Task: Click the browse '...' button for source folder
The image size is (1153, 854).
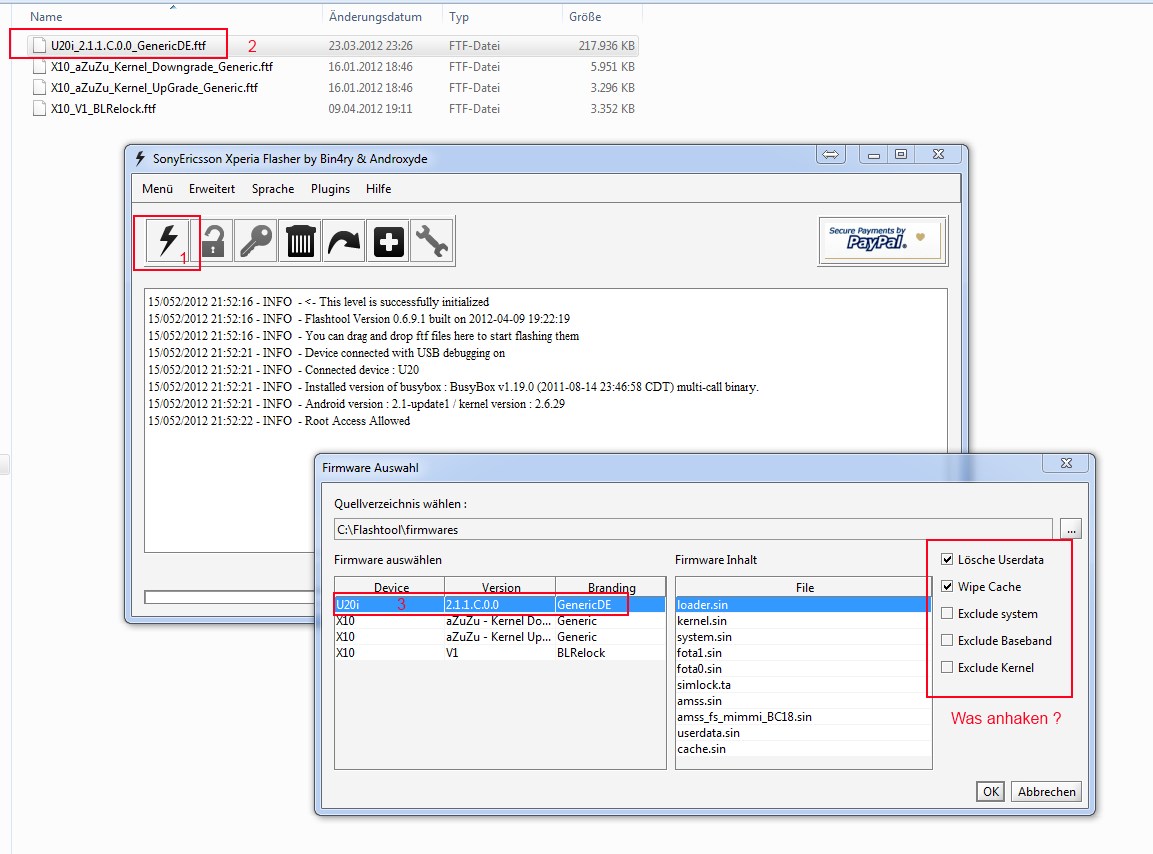Action: click(1071, 530)
